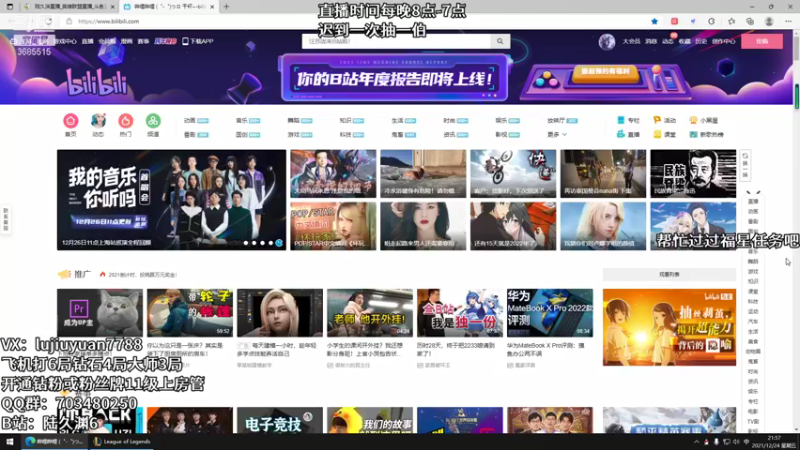
Task: Open the 成为UP主 cat thumbnail
Action: coord(100,313)
